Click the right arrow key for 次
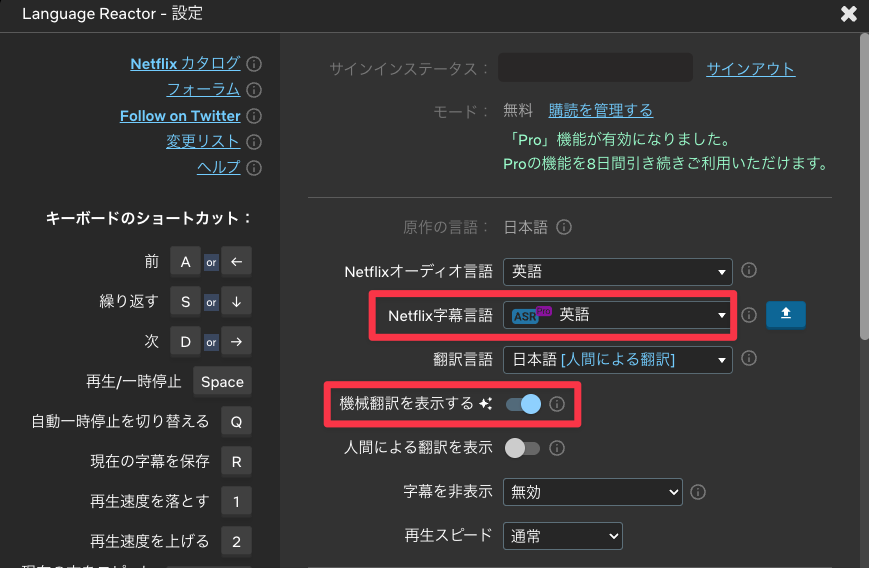Viewport: 869px width, 568px height. [x=237, y=341]
